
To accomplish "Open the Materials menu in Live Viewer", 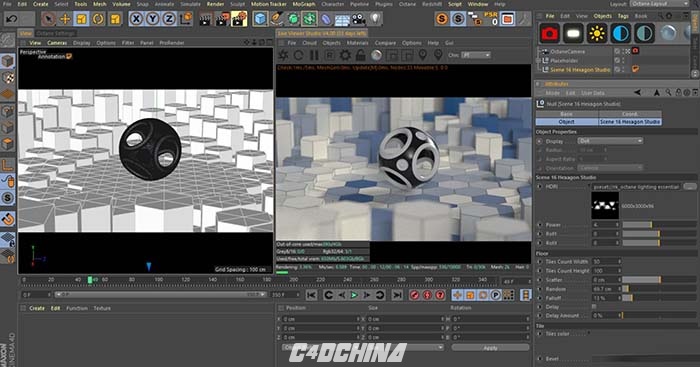I will point(358,43).
